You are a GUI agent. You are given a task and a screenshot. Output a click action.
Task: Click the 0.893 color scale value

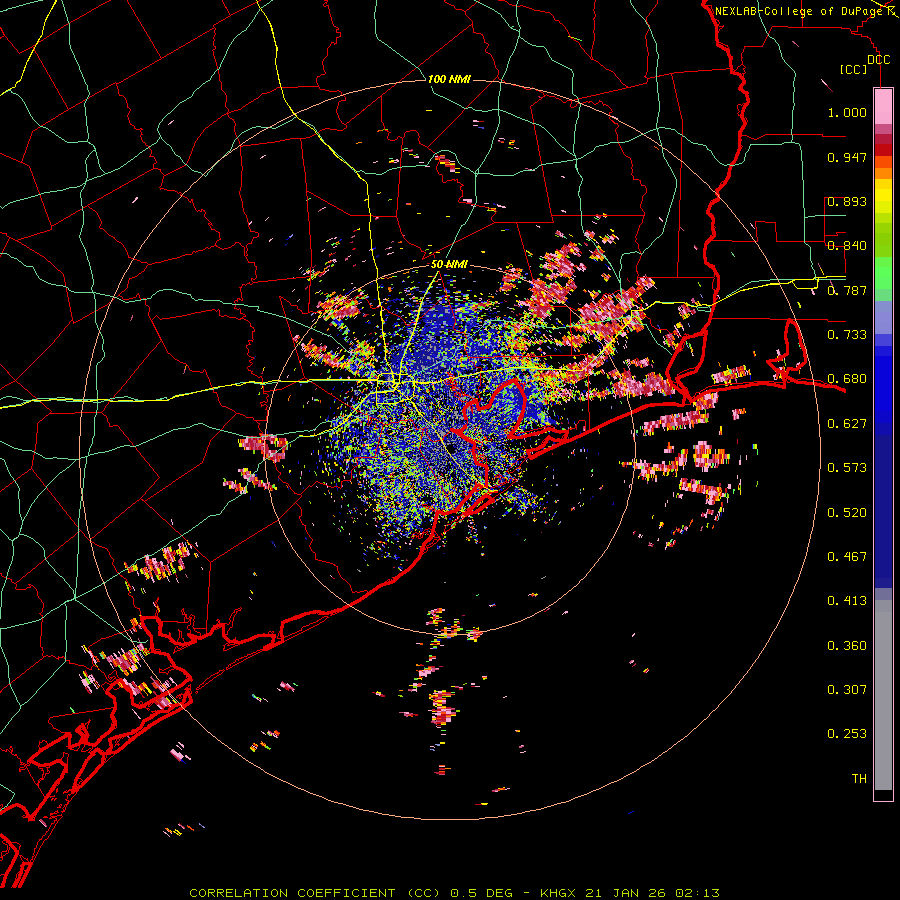(847, 201)
